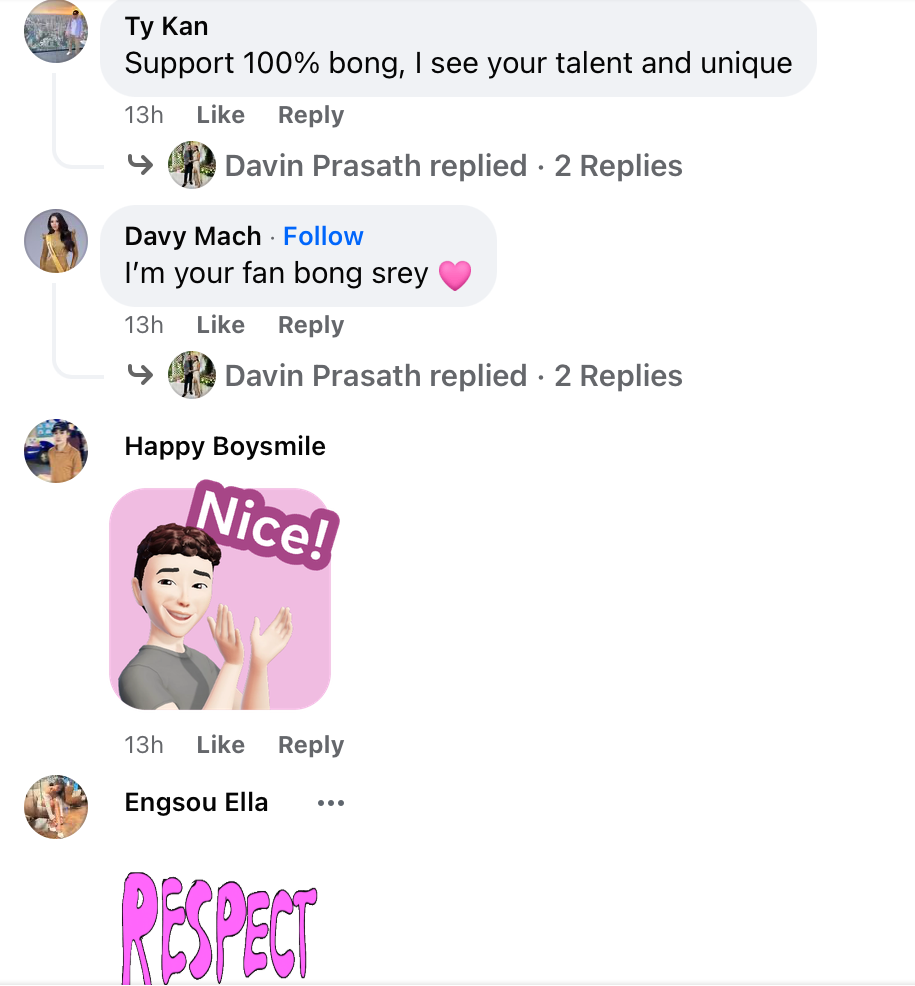Click Davin Prasath's avatar under Ty Kan's comment
The height and width of the screenshot is (986, 915).
191,166
